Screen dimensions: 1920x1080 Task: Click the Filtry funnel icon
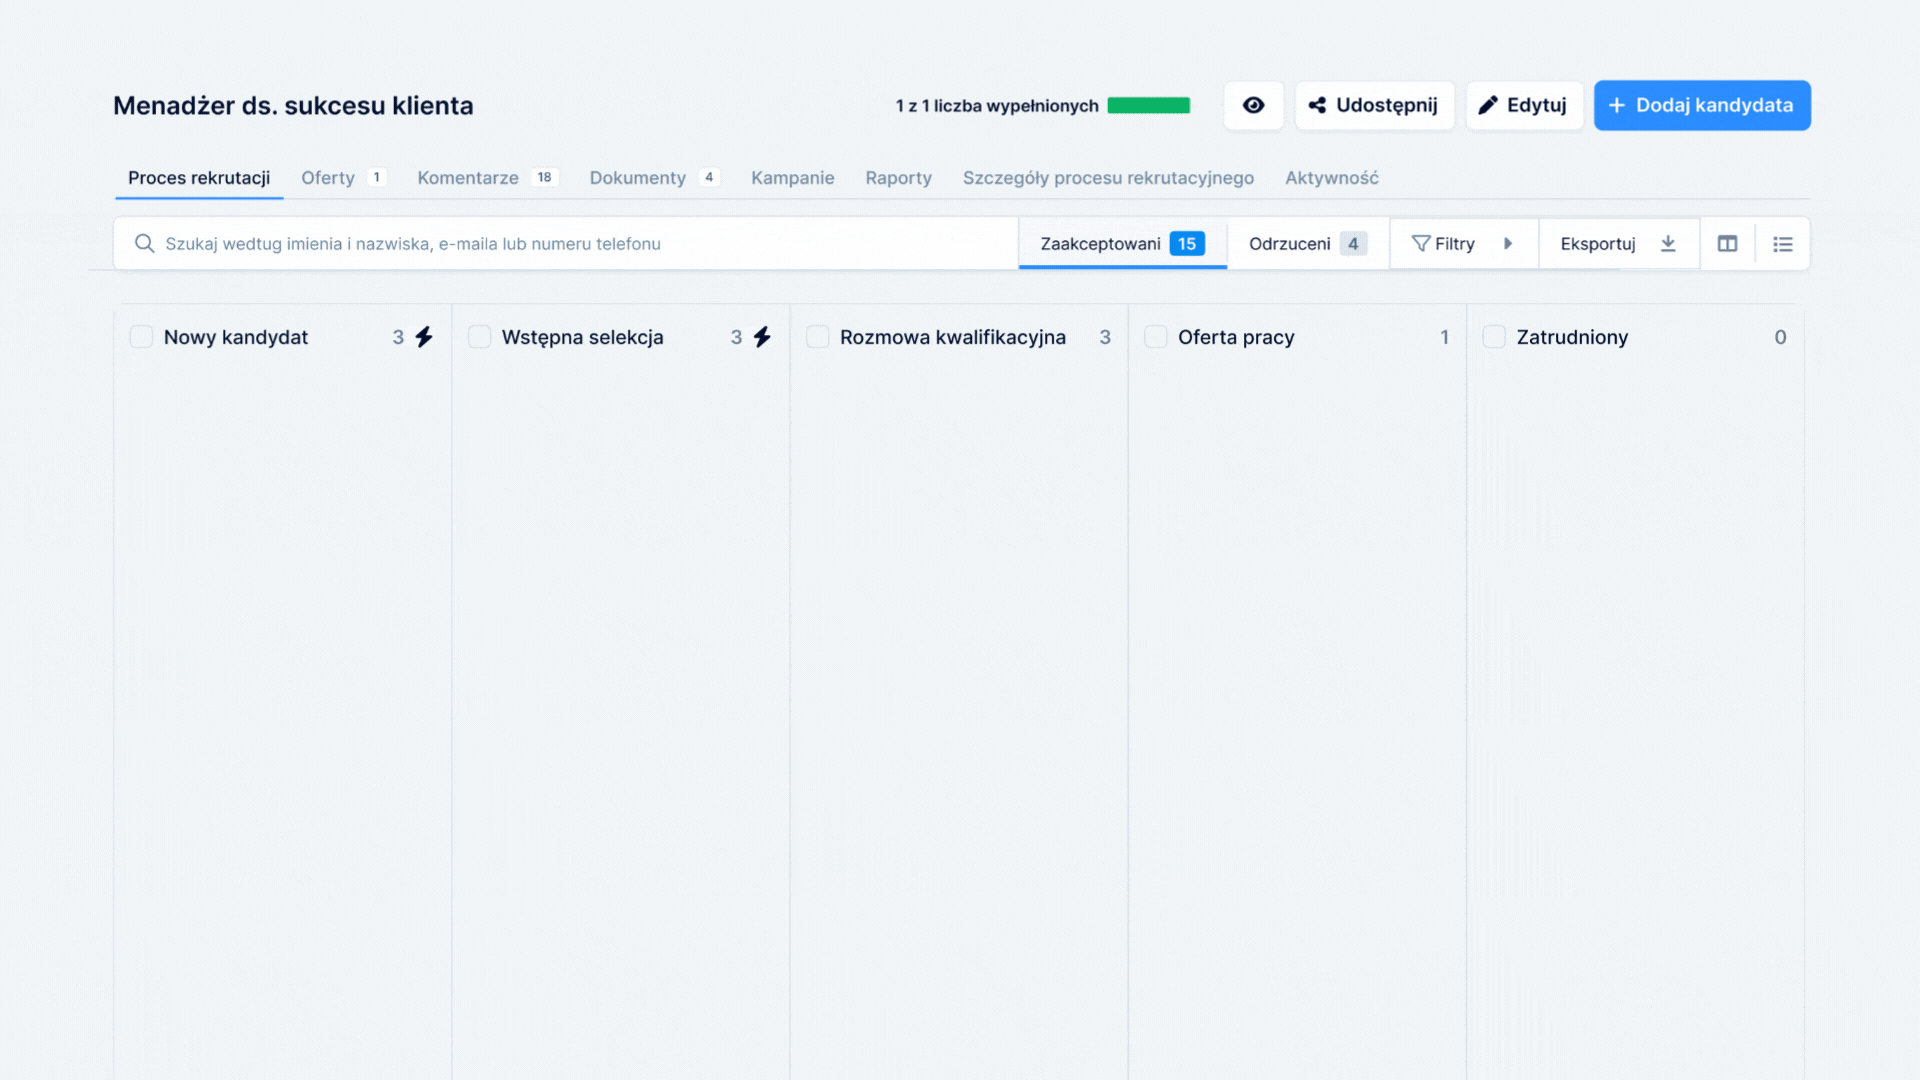(1420, 244)
